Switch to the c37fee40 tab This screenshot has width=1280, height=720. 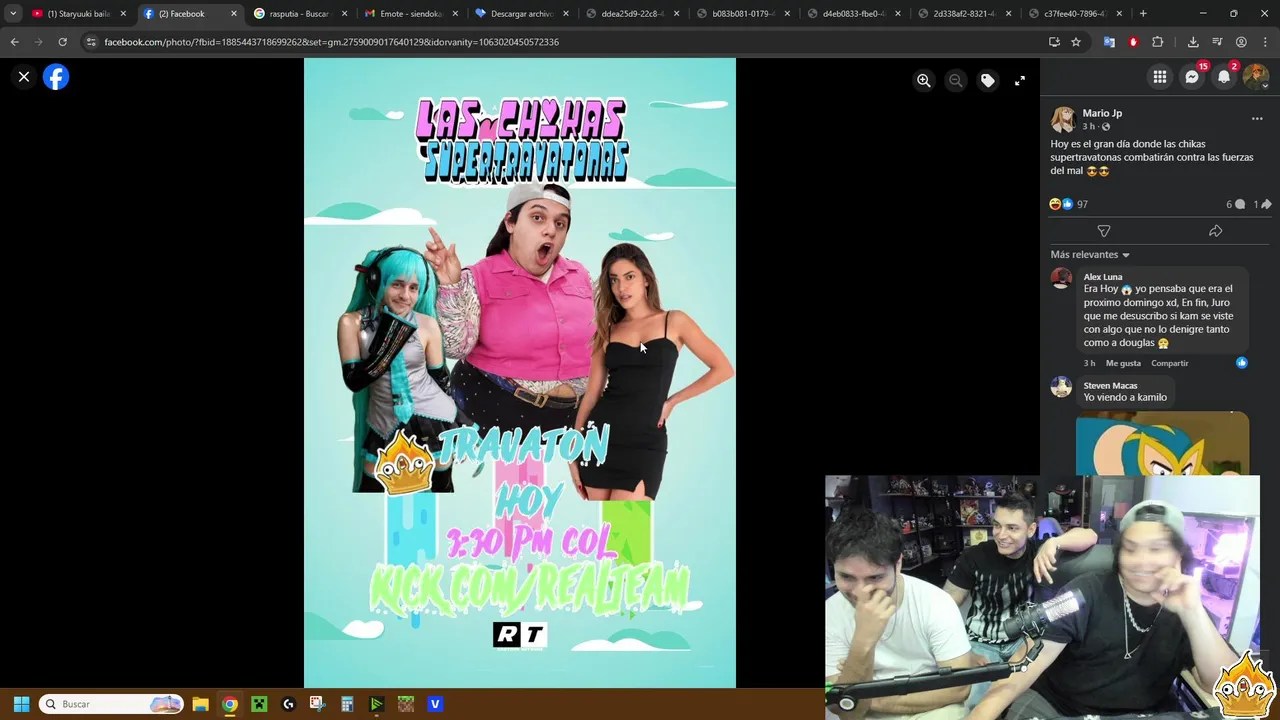(1075, 14)
